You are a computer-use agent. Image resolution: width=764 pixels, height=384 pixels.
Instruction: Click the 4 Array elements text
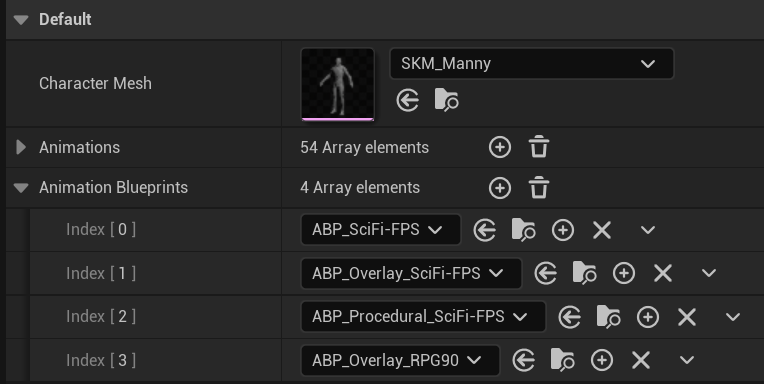coord(360,188)
